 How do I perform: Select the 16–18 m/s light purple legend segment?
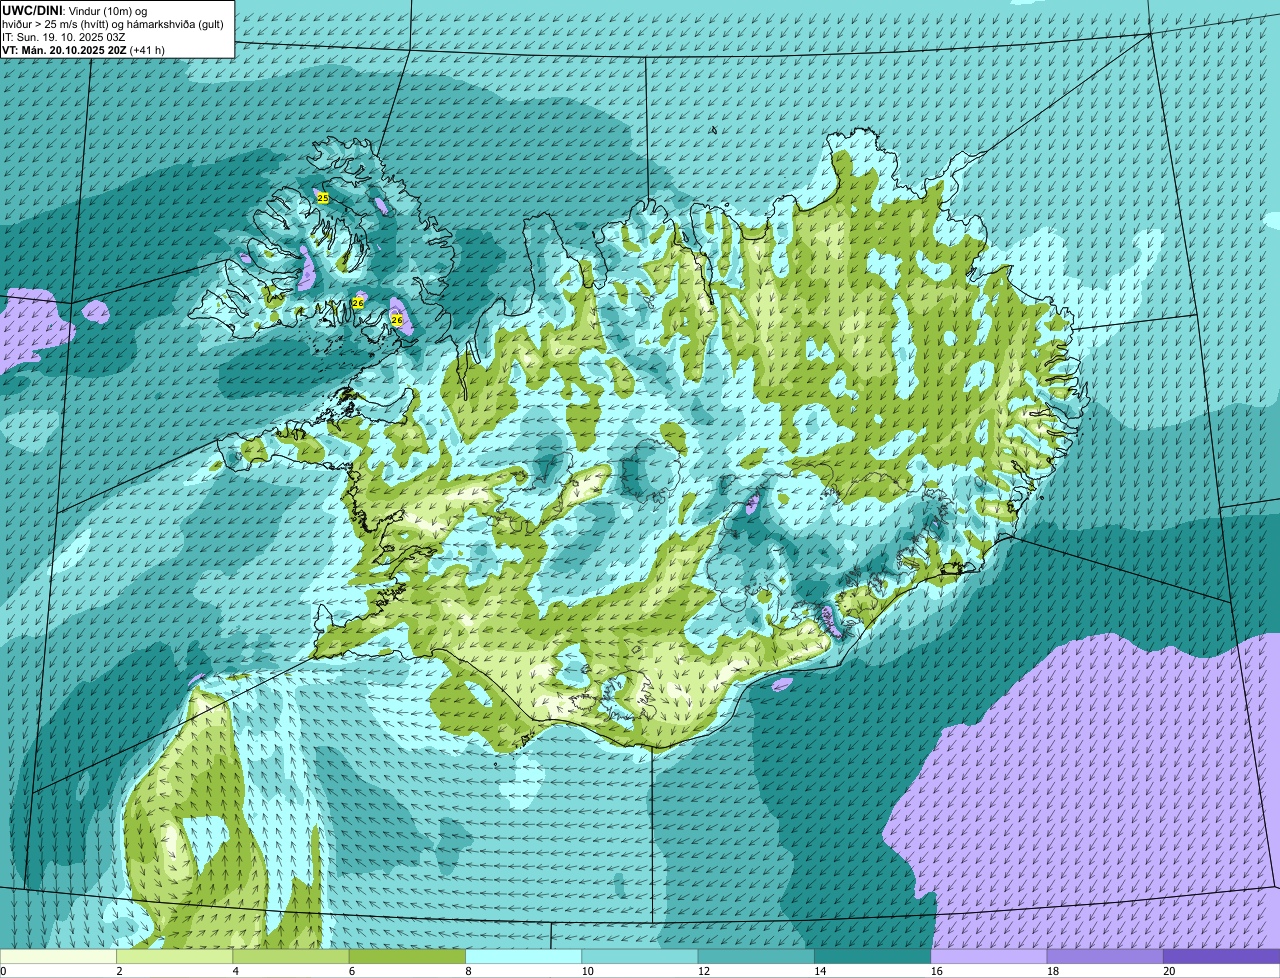(x=989, y=957)
